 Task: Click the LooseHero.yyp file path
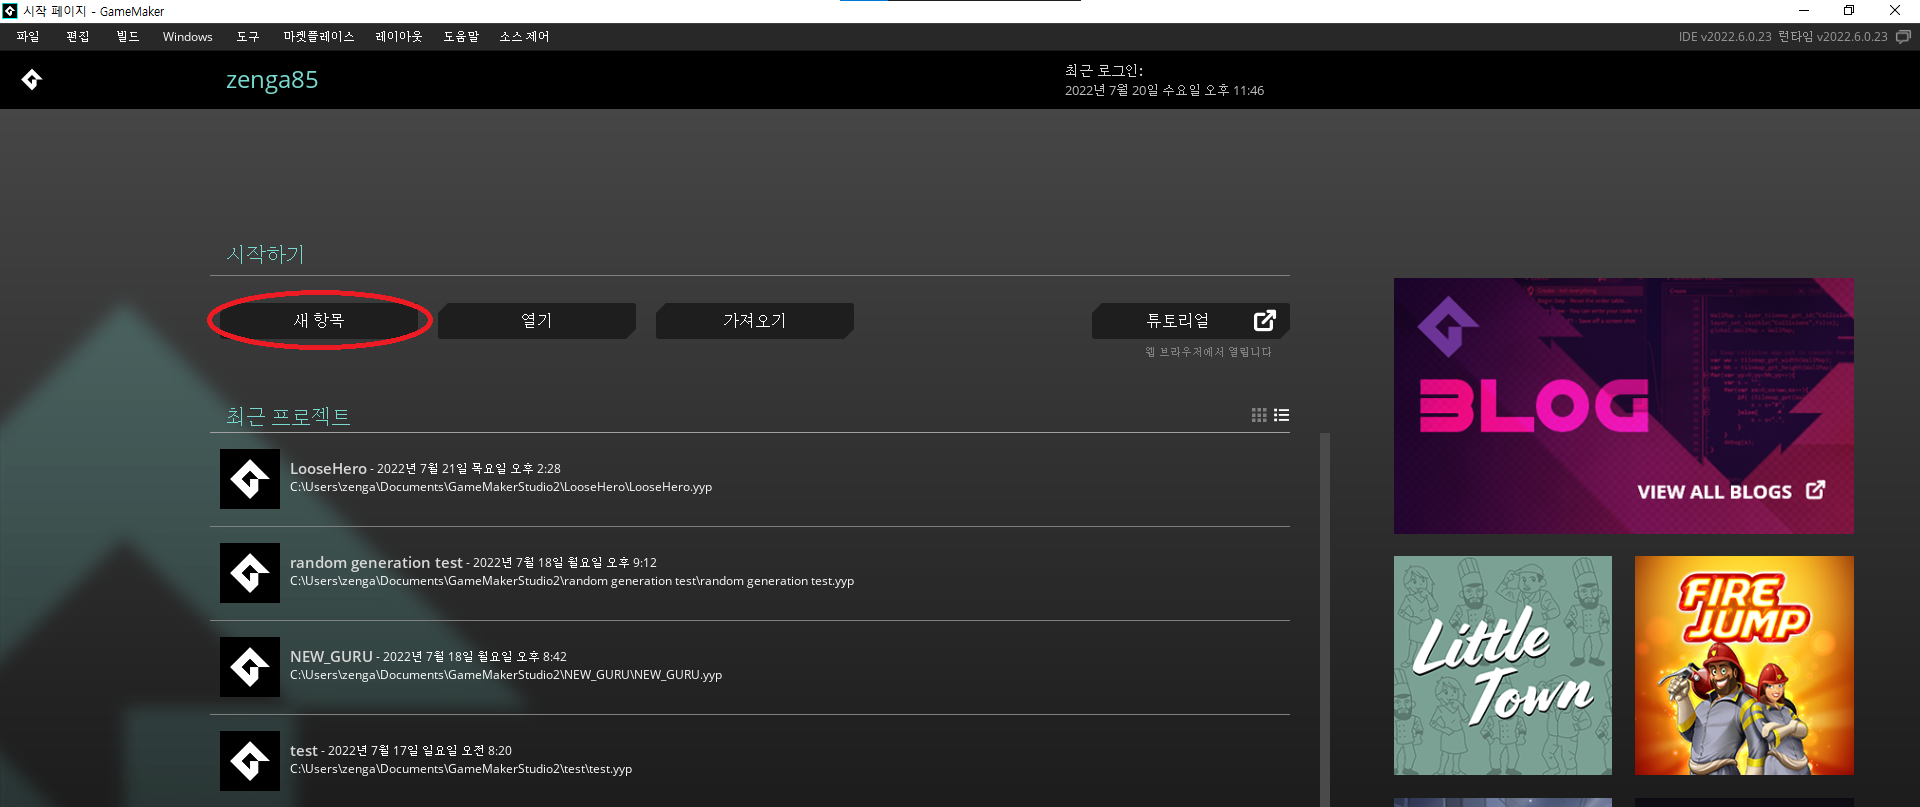[x=501, y=487]
